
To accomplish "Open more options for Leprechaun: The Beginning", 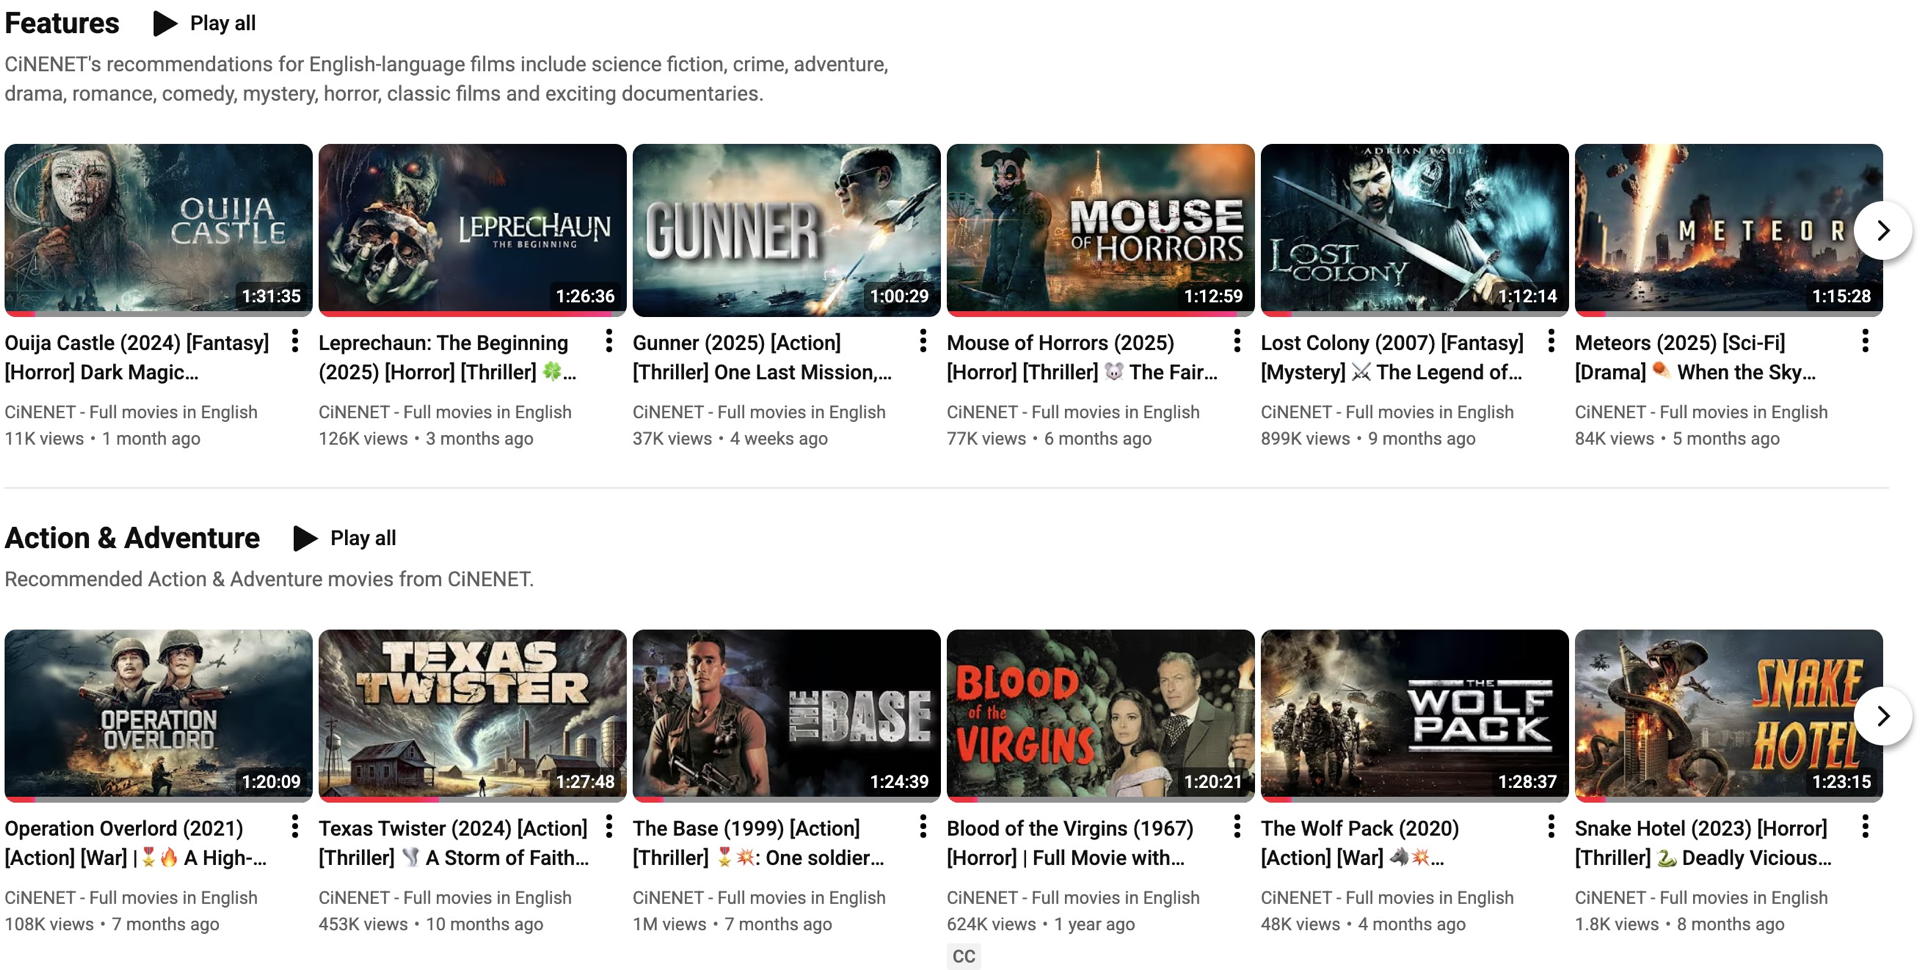I will point(608,342).
